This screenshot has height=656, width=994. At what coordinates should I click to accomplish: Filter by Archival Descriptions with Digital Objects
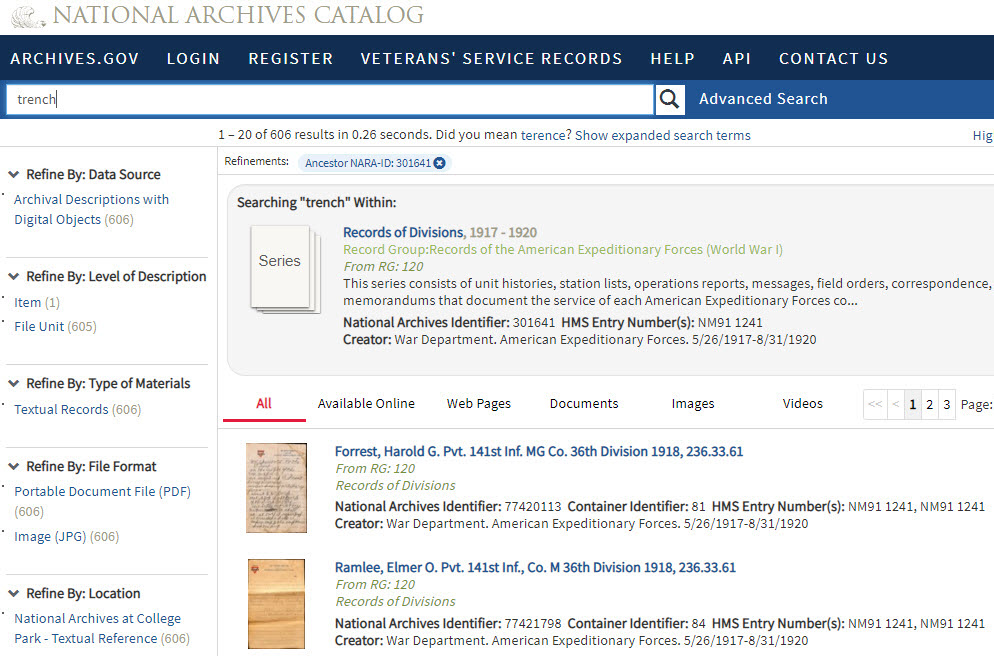tap(91, 209)
